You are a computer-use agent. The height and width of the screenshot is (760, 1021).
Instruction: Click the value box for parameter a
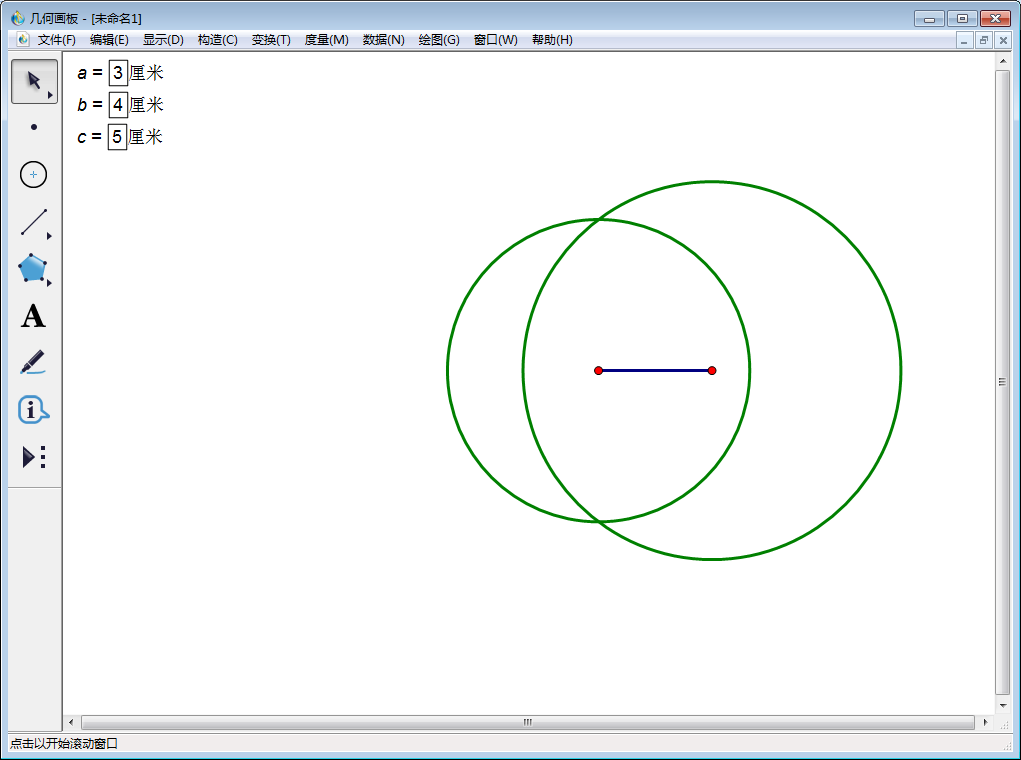tap(118, 73)
